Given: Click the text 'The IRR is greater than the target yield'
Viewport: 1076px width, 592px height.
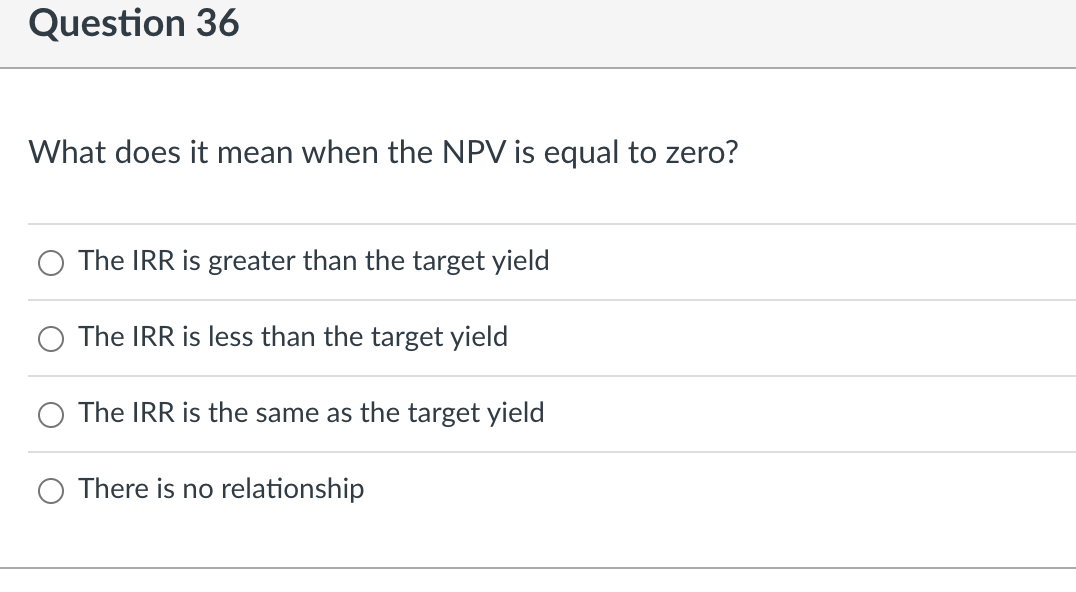Looking at the screenshot, I should coord(314,261).
